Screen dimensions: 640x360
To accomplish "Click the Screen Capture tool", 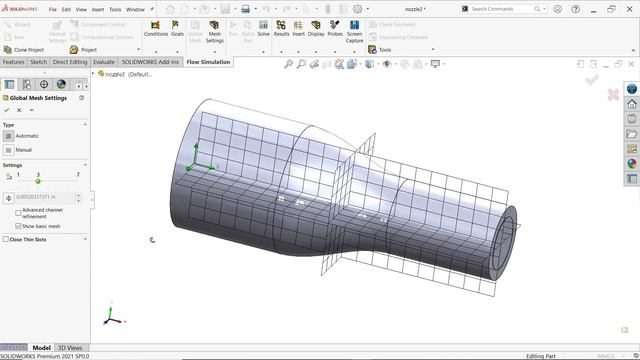I will click(354, 32).
